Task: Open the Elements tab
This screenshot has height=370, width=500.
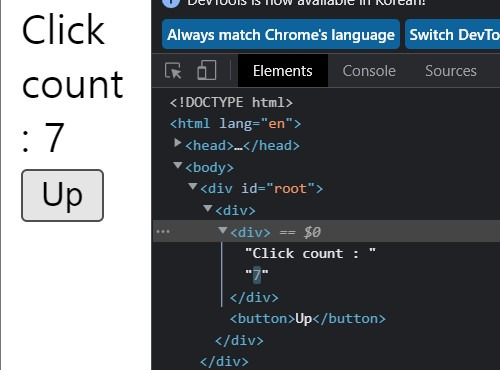Action: [x=283, y=71]
